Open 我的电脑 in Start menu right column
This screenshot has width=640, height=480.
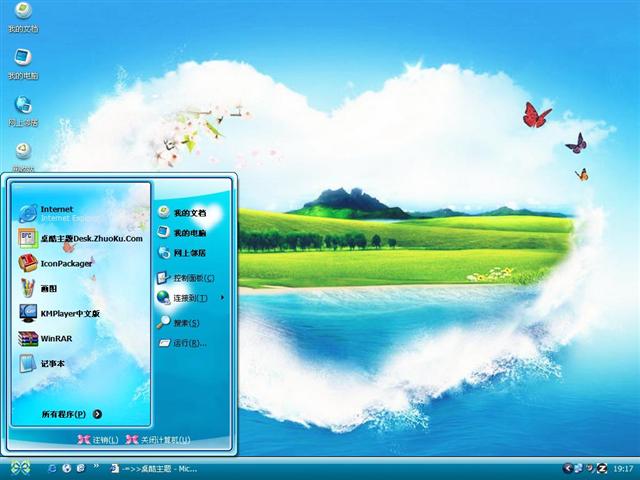point(182,233)
